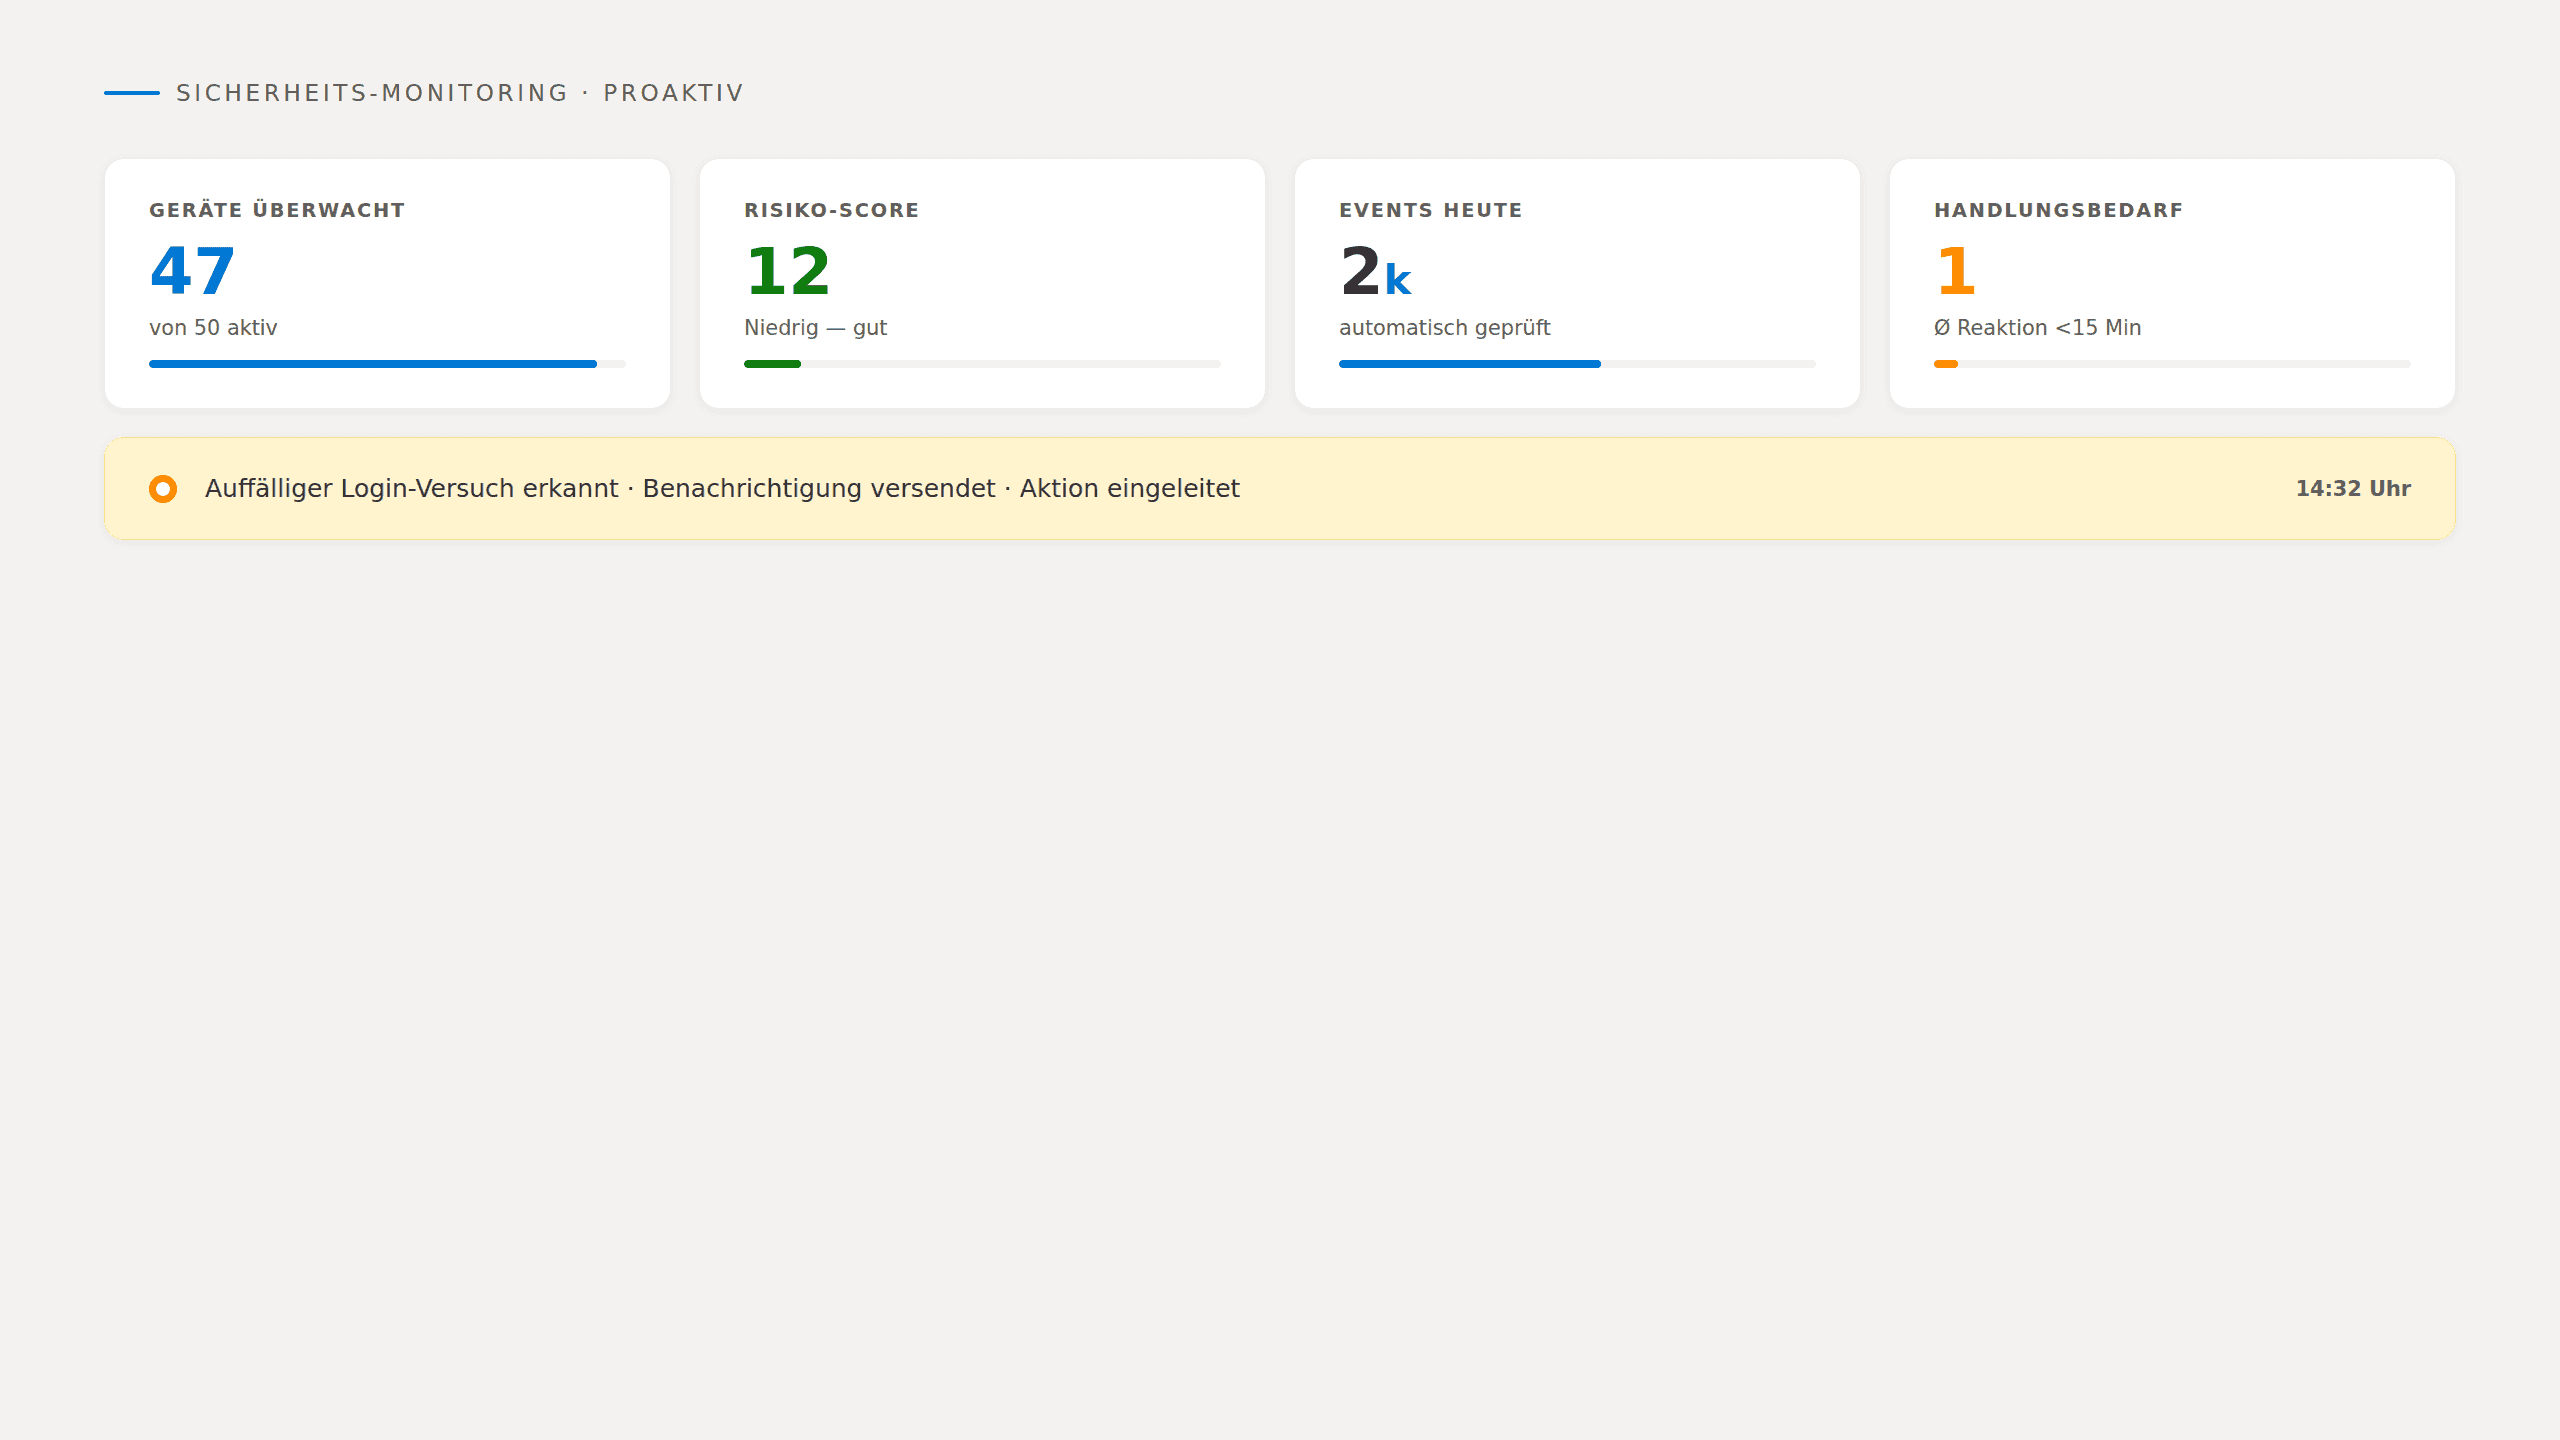The width and height of the screenshot is (2560, 1440).
Task: Click the devices blue progress bar
Action: [x=373, y=364]
